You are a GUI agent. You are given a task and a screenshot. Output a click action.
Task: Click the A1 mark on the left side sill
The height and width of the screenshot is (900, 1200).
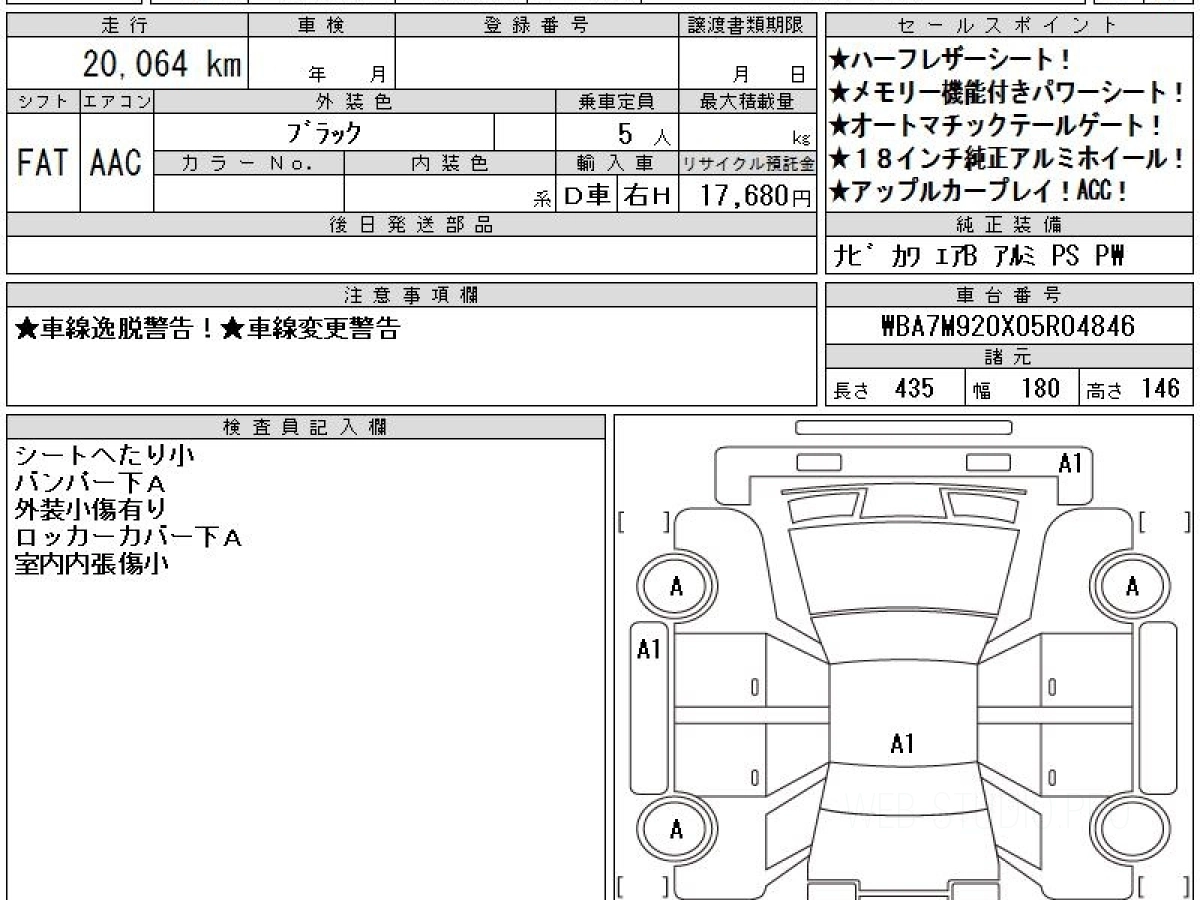click(x=649, y=650)
